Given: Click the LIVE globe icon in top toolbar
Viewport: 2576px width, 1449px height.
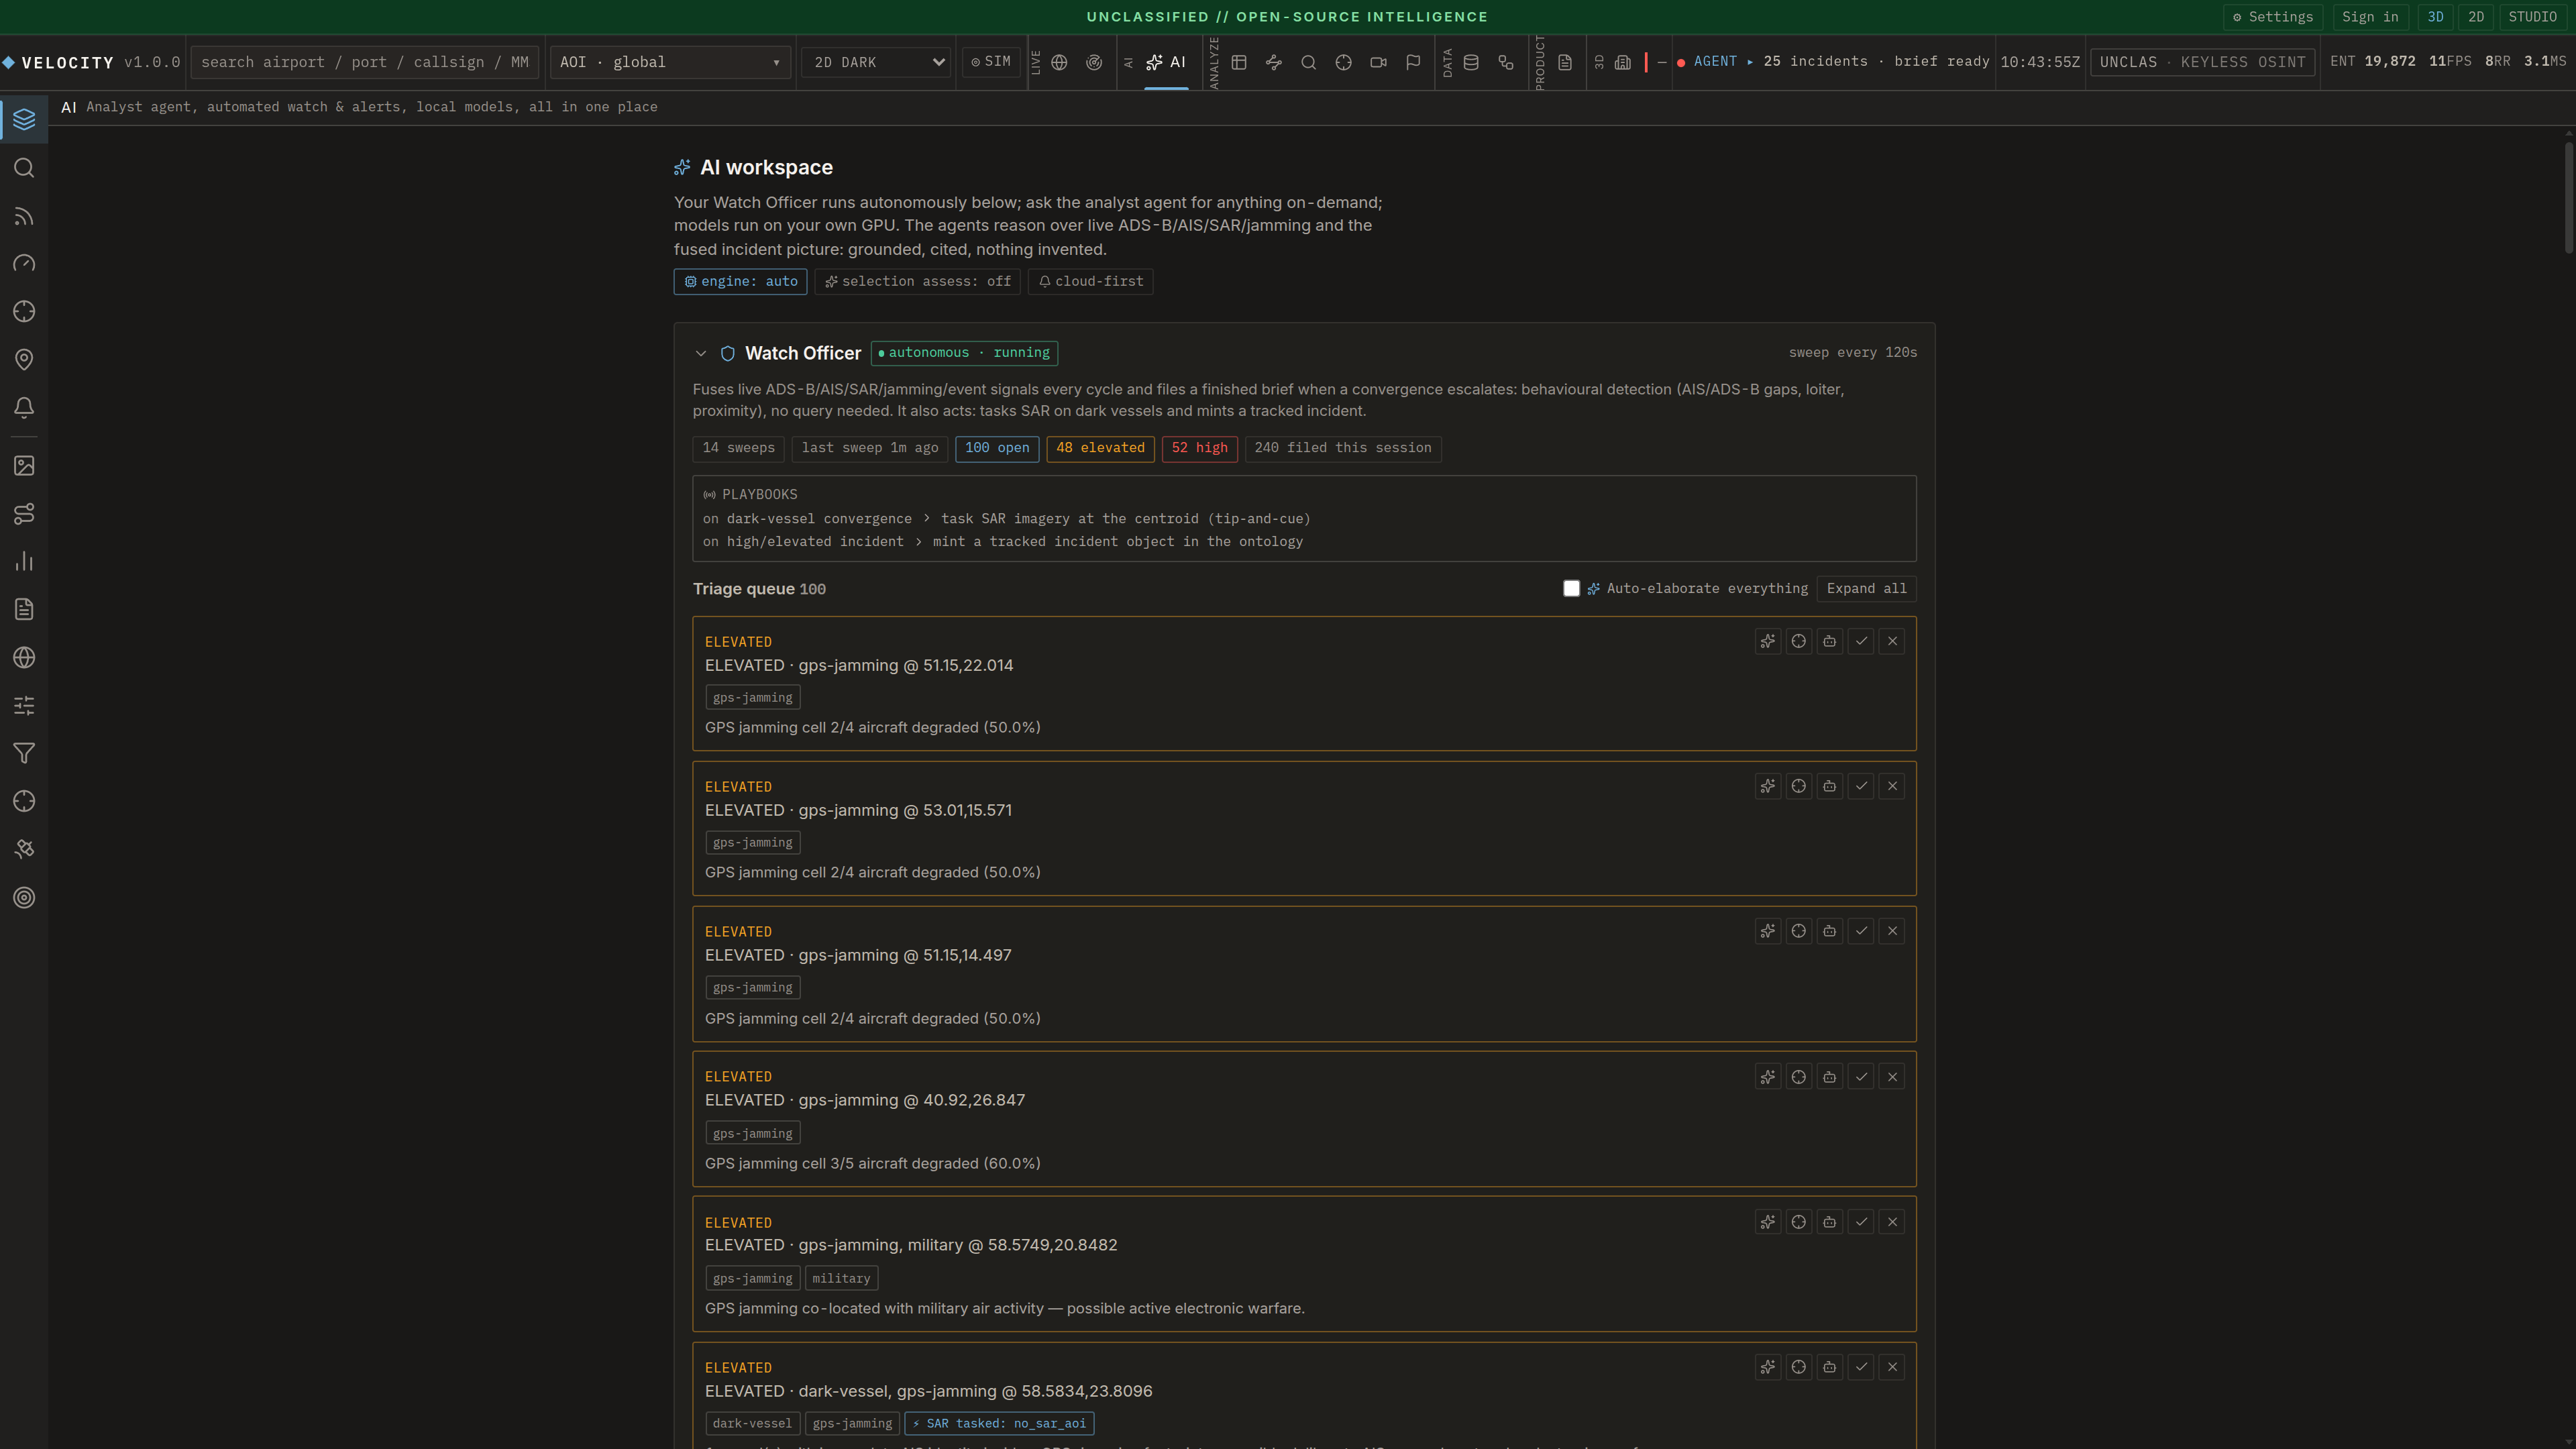Looking at the screenshot, I should (1059, 62).
